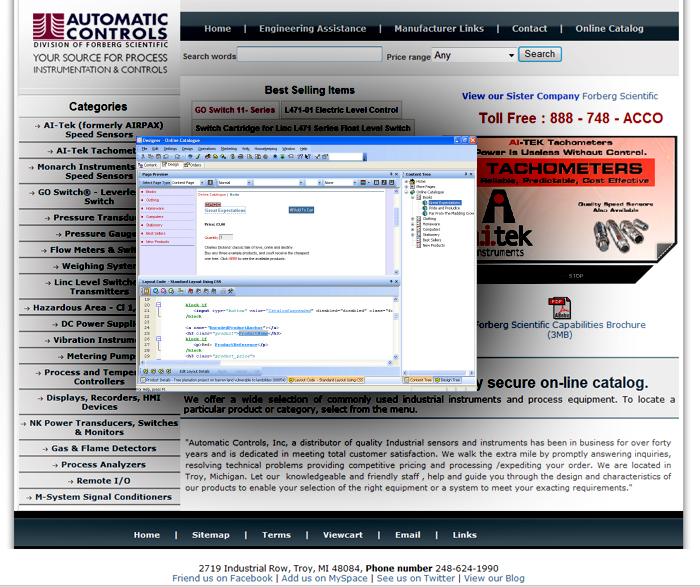Click the Automatic Controls logo
This screenshot has height=587, width=700.
click(x=100, y=30)
